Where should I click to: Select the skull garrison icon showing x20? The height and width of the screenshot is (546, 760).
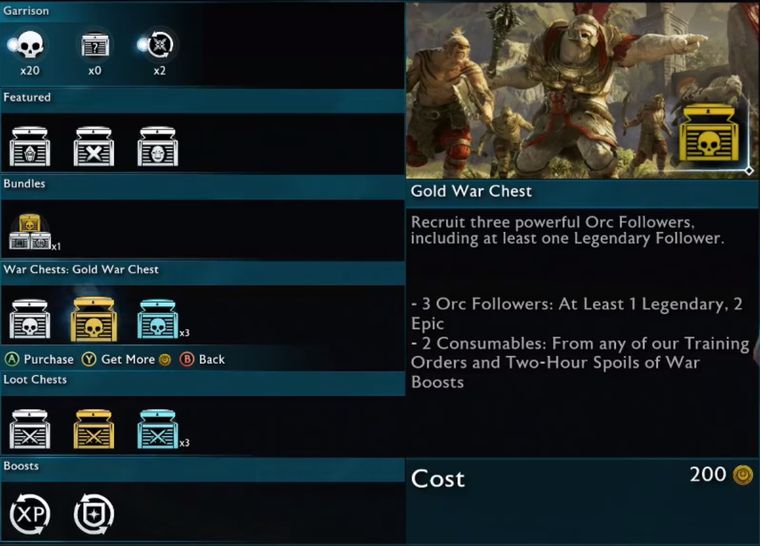click(29, 45)
